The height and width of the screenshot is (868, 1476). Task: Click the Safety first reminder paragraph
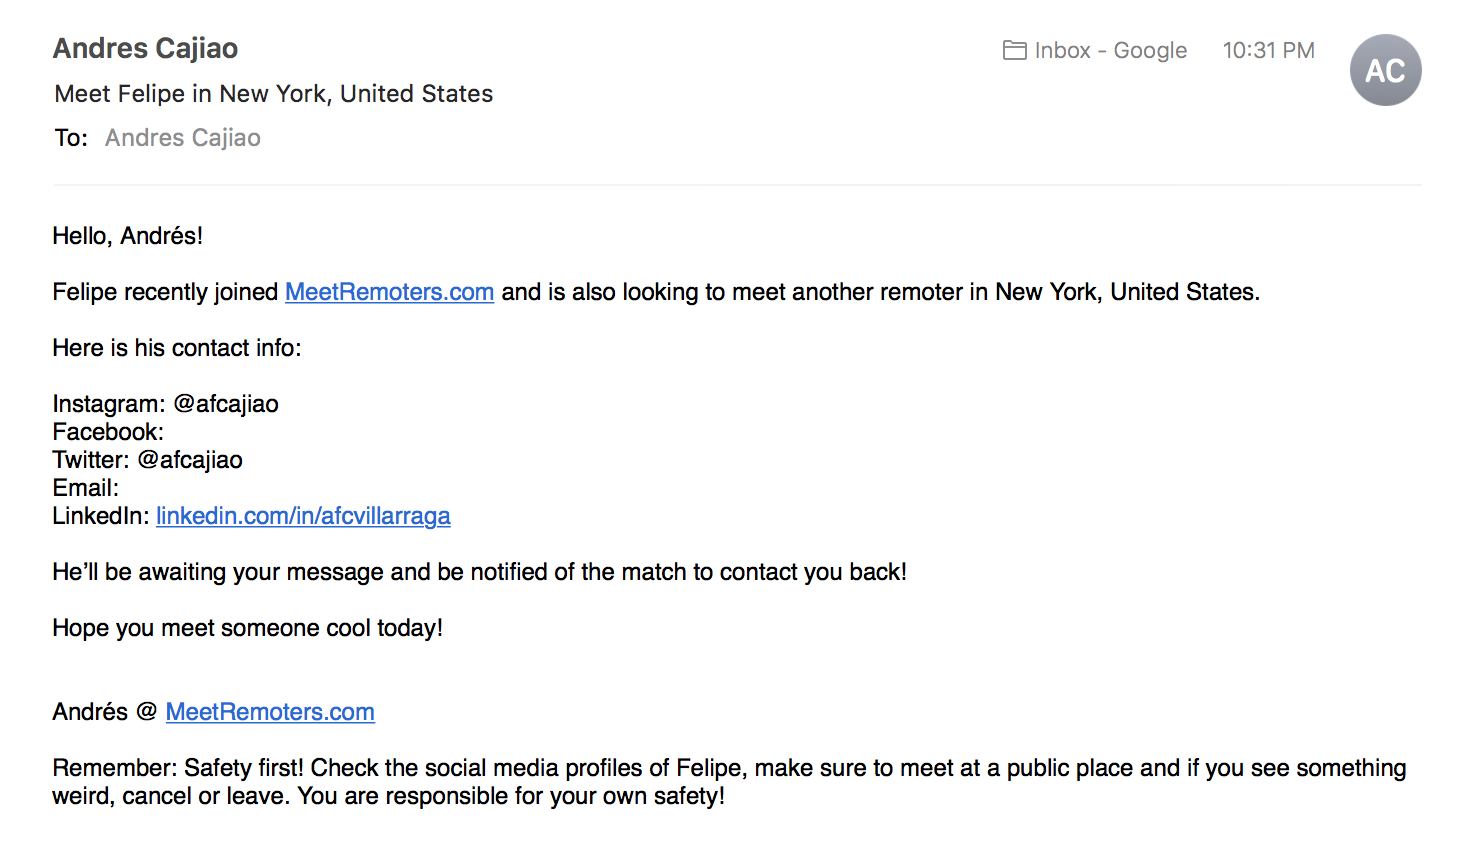(728, 782)
